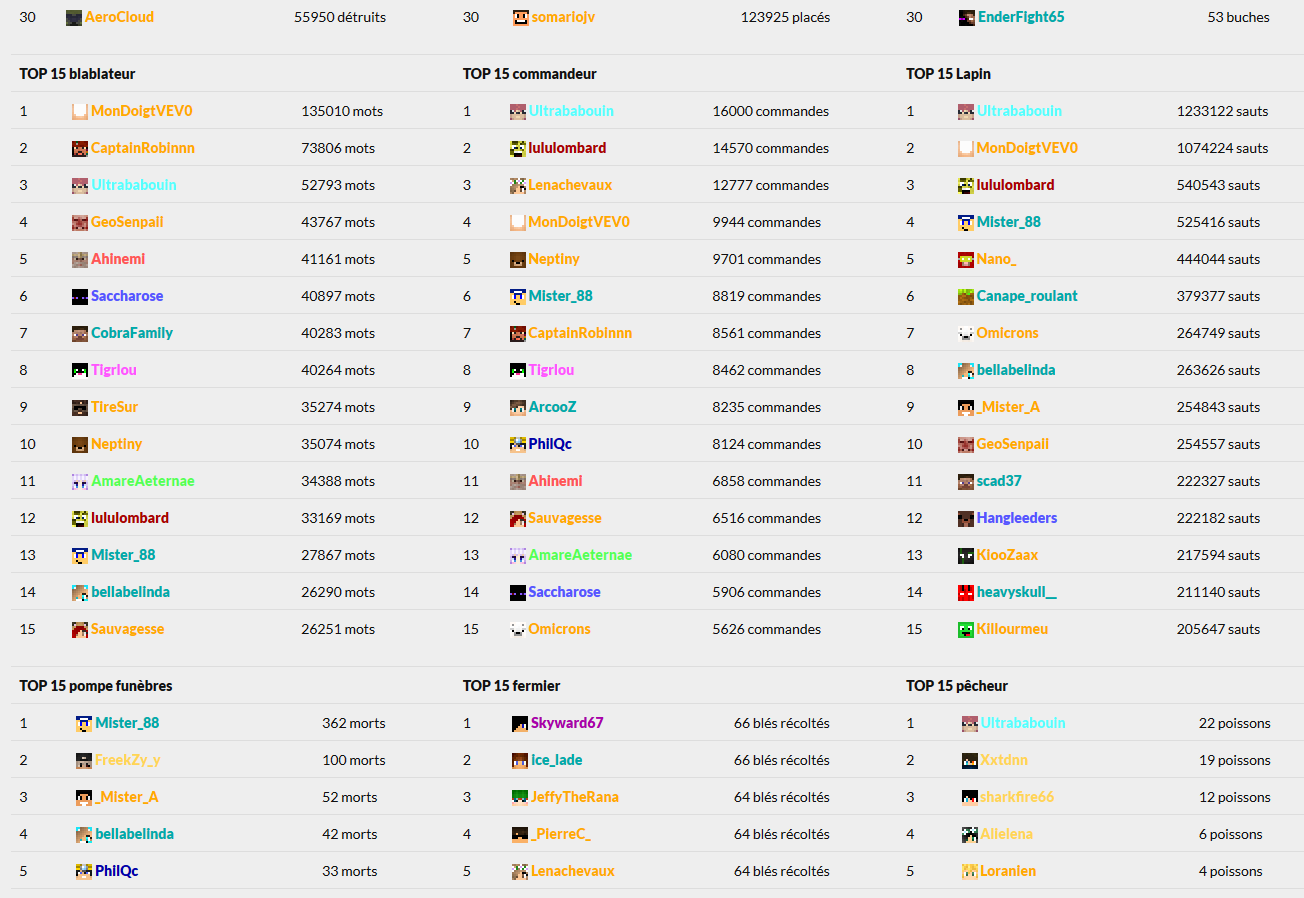Open the scad37 player link
The width and height of the screenshot is (1304, 898).
pos(999,481)
